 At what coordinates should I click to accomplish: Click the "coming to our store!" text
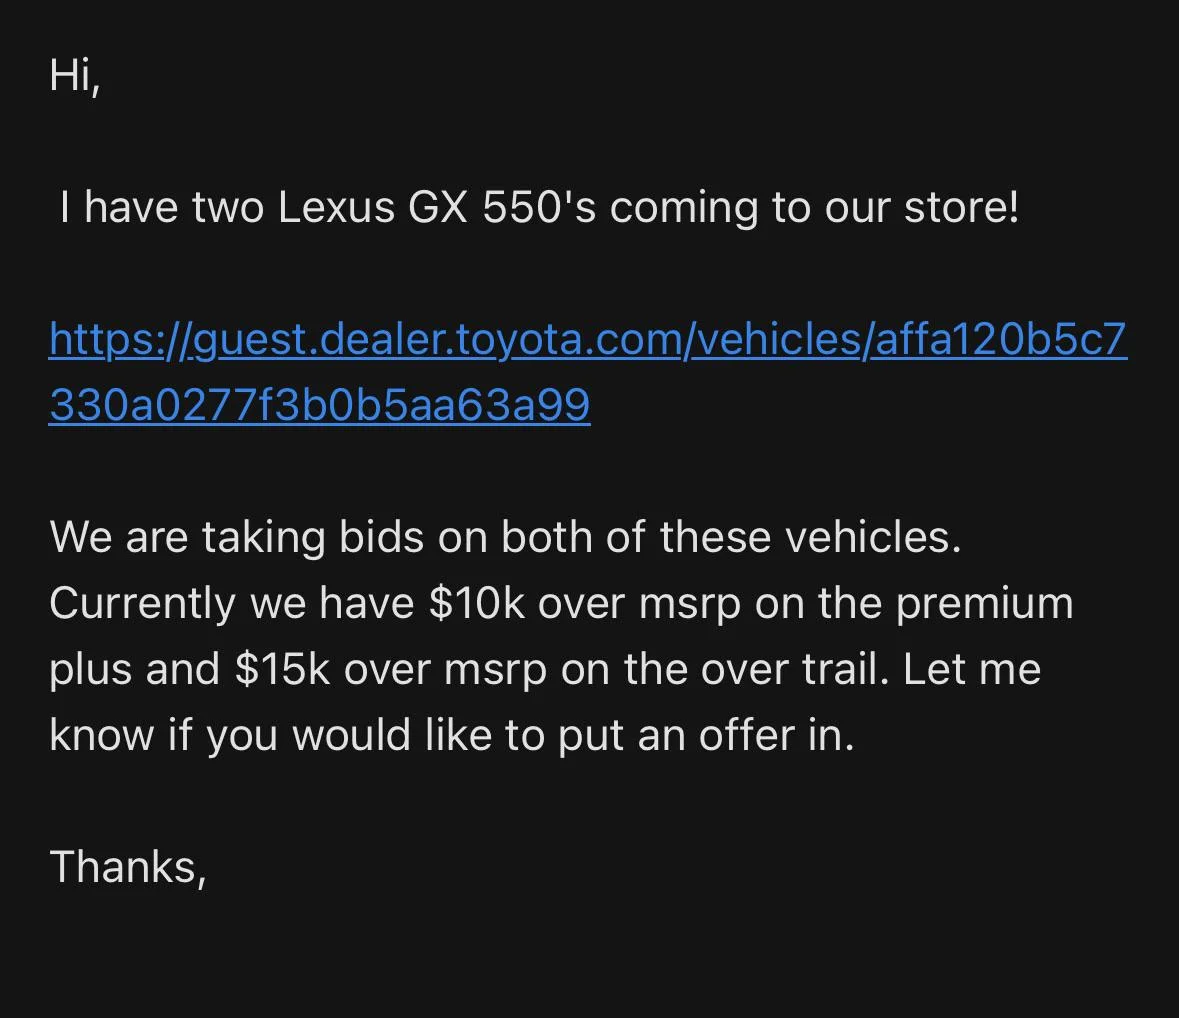(x=814, y=208)
